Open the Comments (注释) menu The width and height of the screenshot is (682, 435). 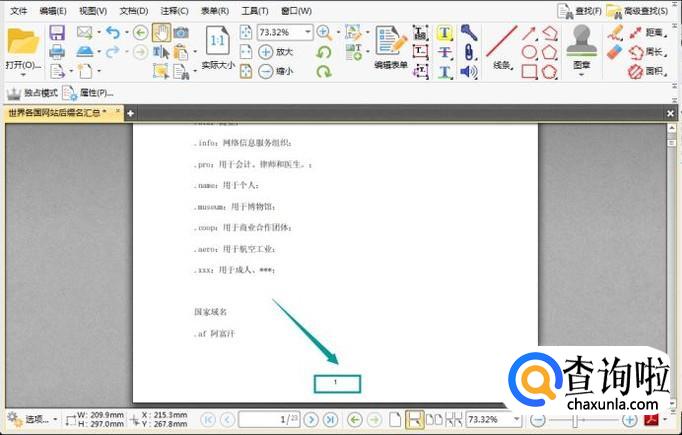[x=174, y=11]
